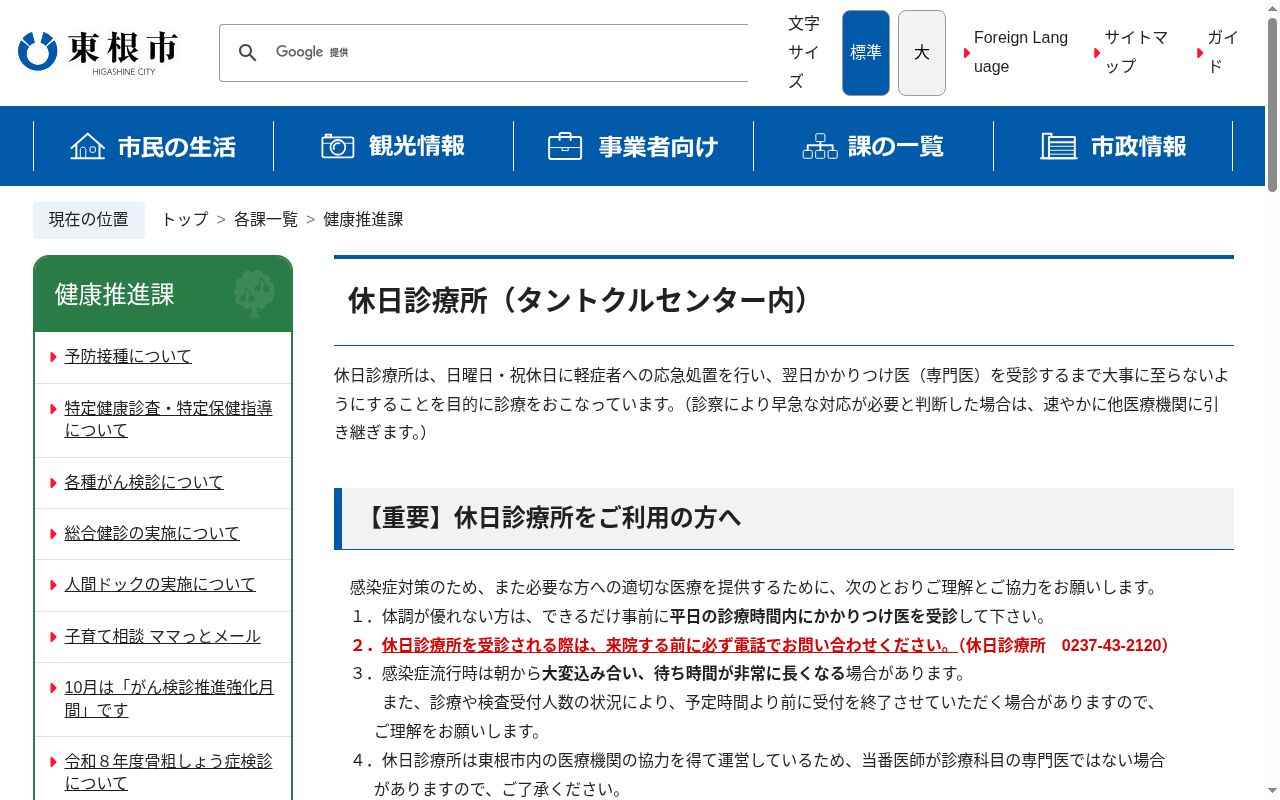Go to トップ in the breadcrumb
1280x800 pixels.
pos(185,219)
